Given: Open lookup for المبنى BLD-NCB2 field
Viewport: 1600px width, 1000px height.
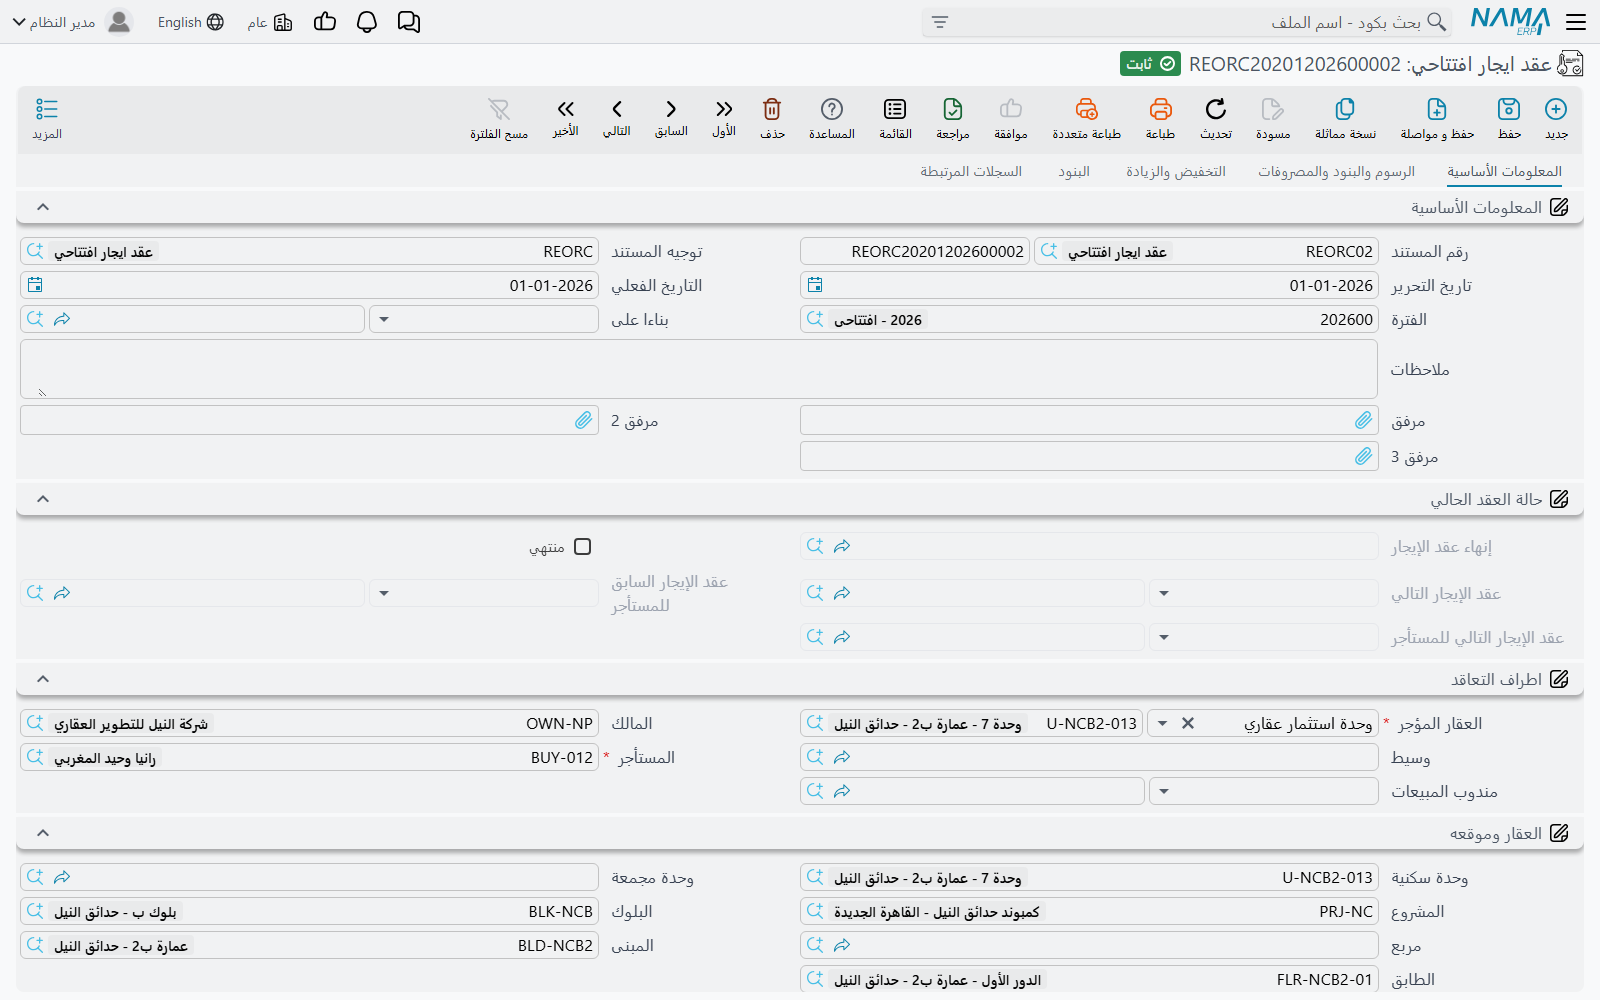Looking at the screenshot, I should point(35,945).
